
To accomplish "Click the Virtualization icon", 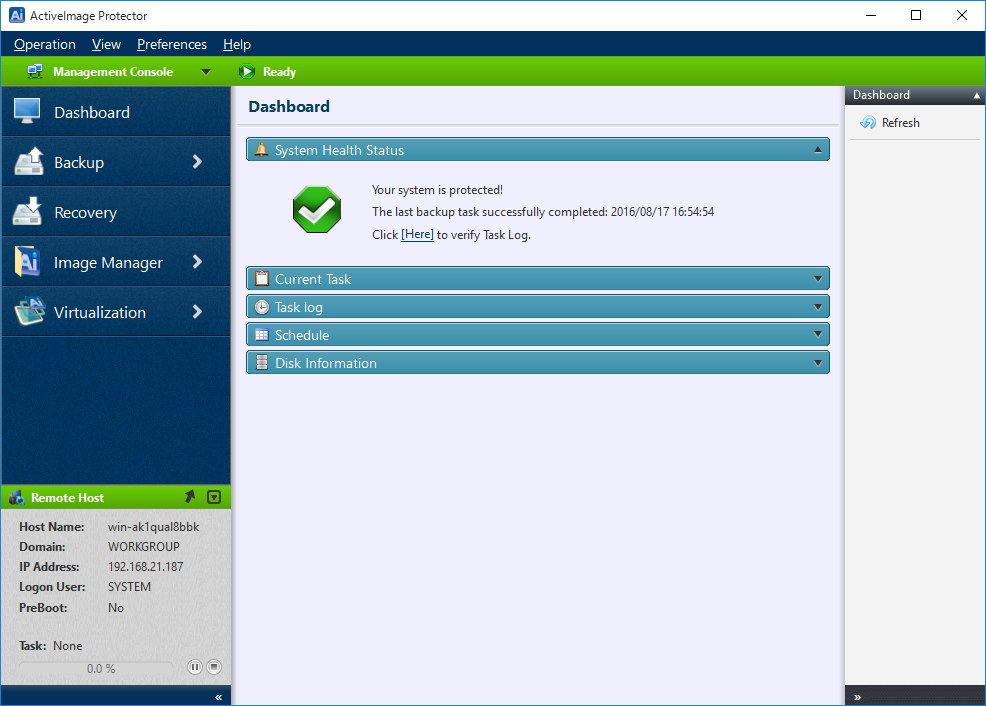I will point(28,312).
